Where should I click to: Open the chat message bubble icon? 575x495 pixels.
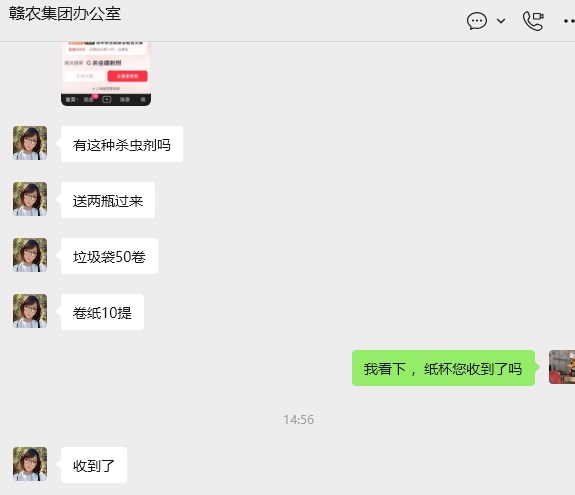point(477,21)
